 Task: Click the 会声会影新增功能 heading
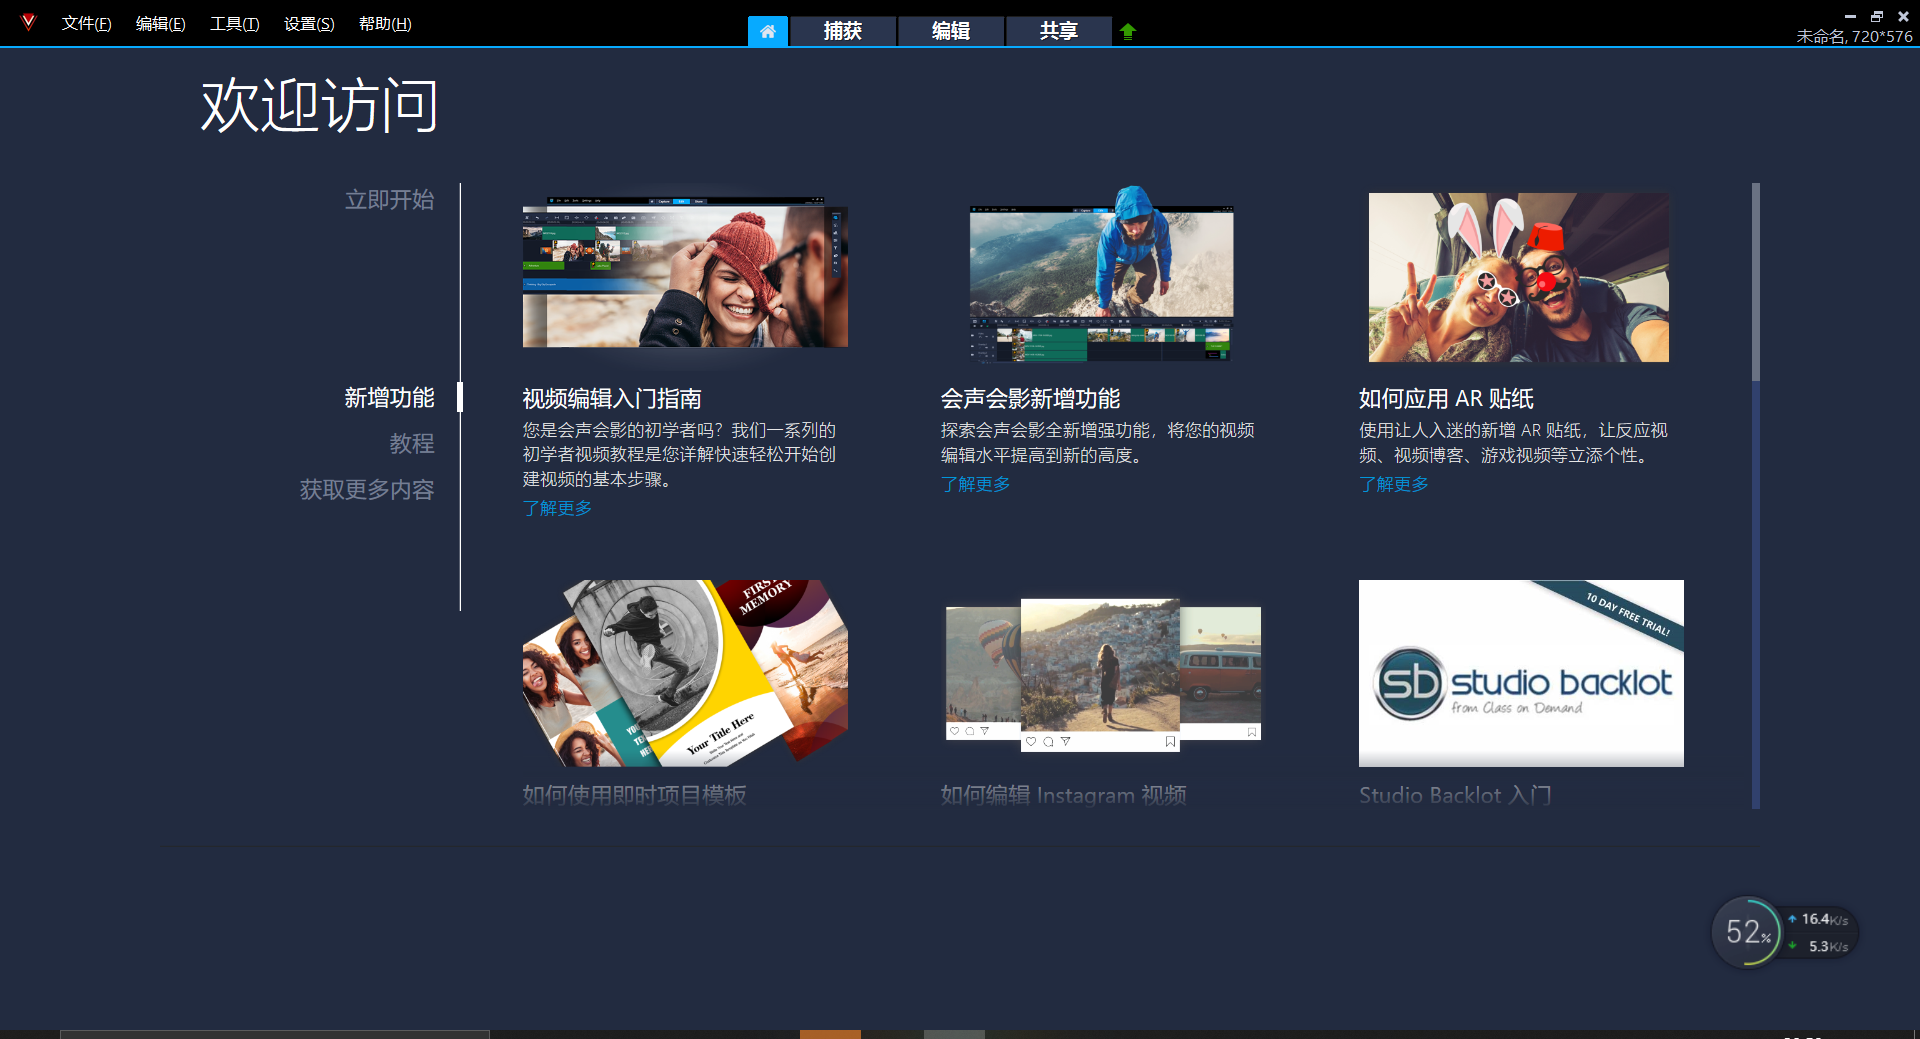(x=1030, y=399)
